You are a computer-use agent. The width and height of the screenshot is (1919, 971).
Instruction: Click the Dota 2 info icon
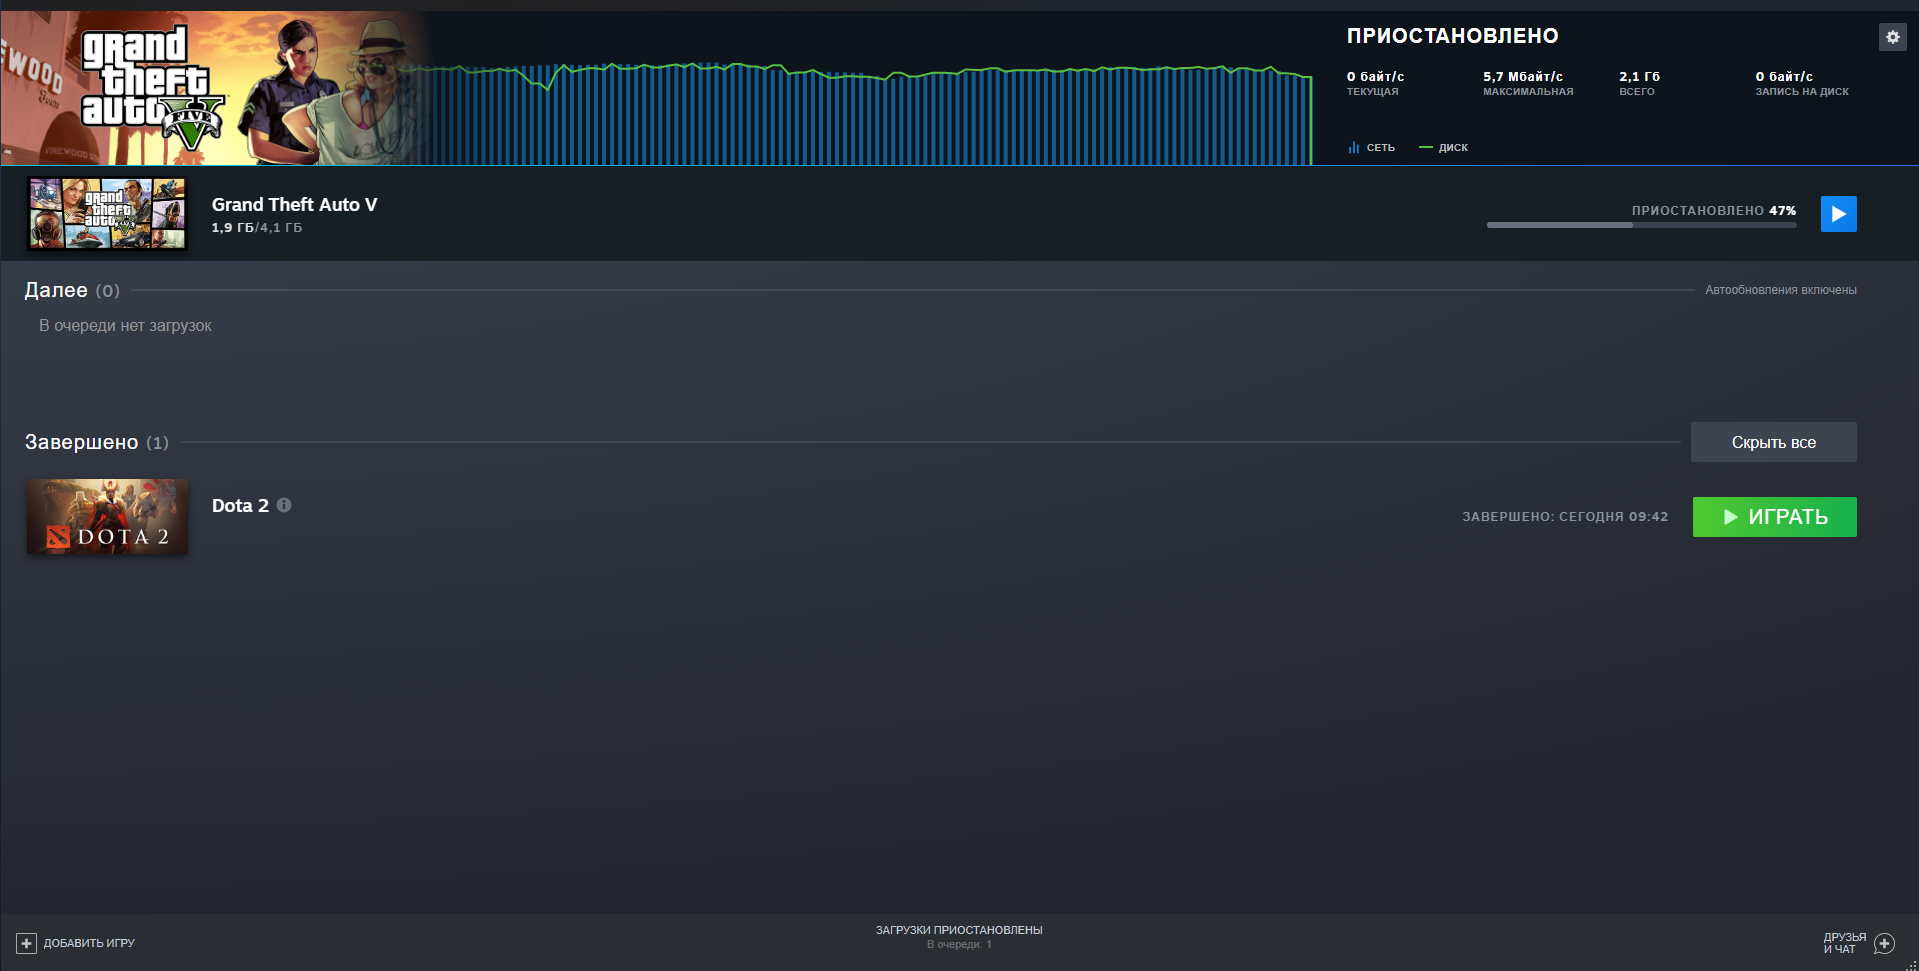tap(284, 505)
